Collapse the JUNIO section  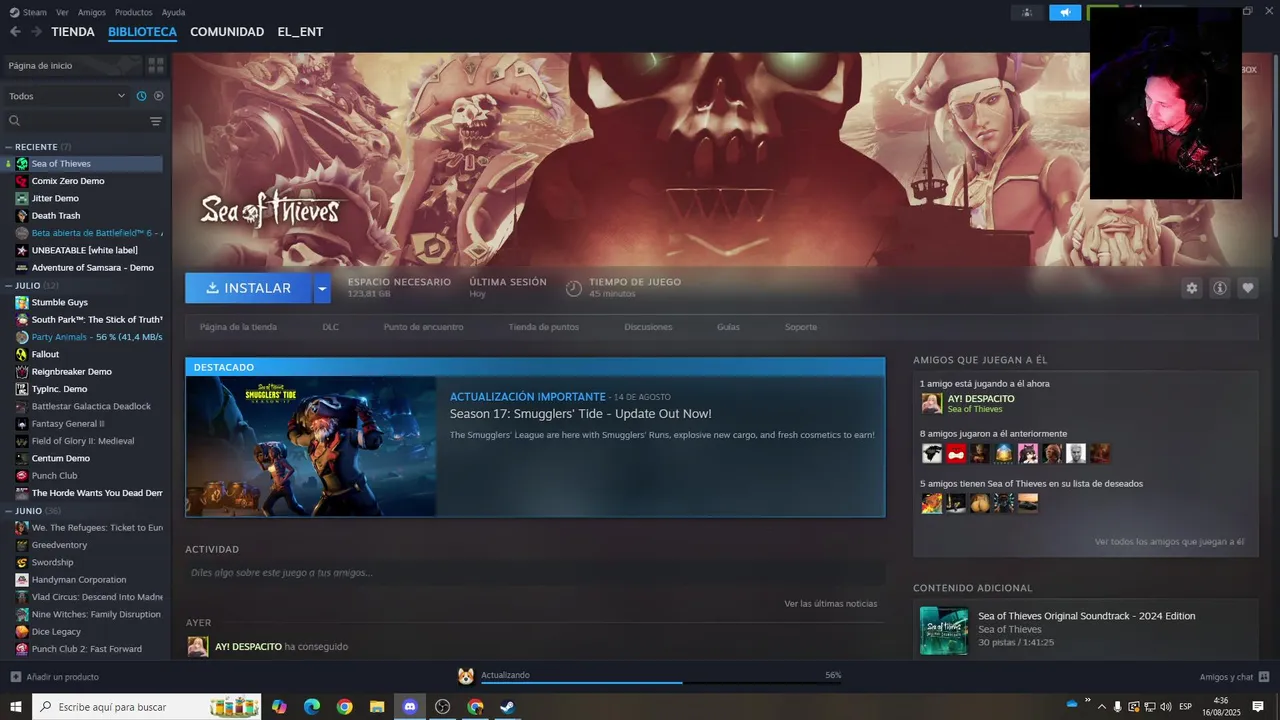[9, 511]
